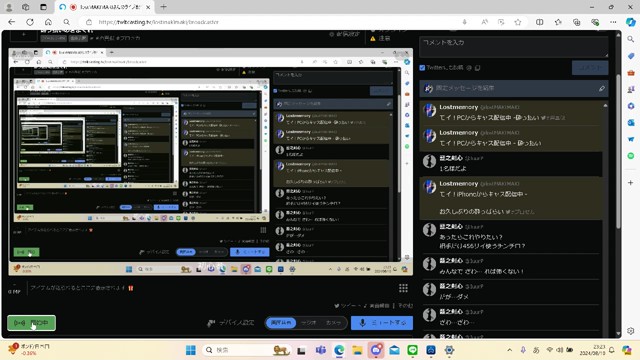
Task: Click the comment list scrollbar up arrow
Action: pos(605,106)
